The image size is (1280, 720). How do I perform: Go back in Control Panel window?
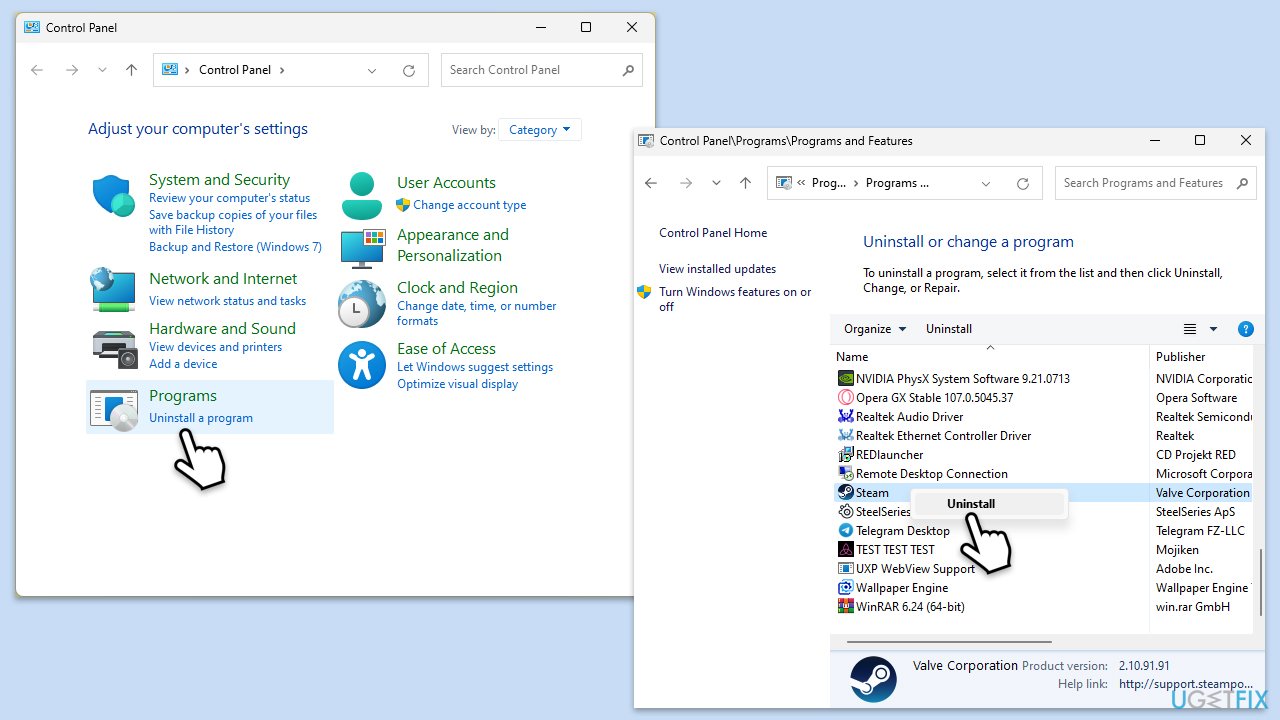click(37, 70)
